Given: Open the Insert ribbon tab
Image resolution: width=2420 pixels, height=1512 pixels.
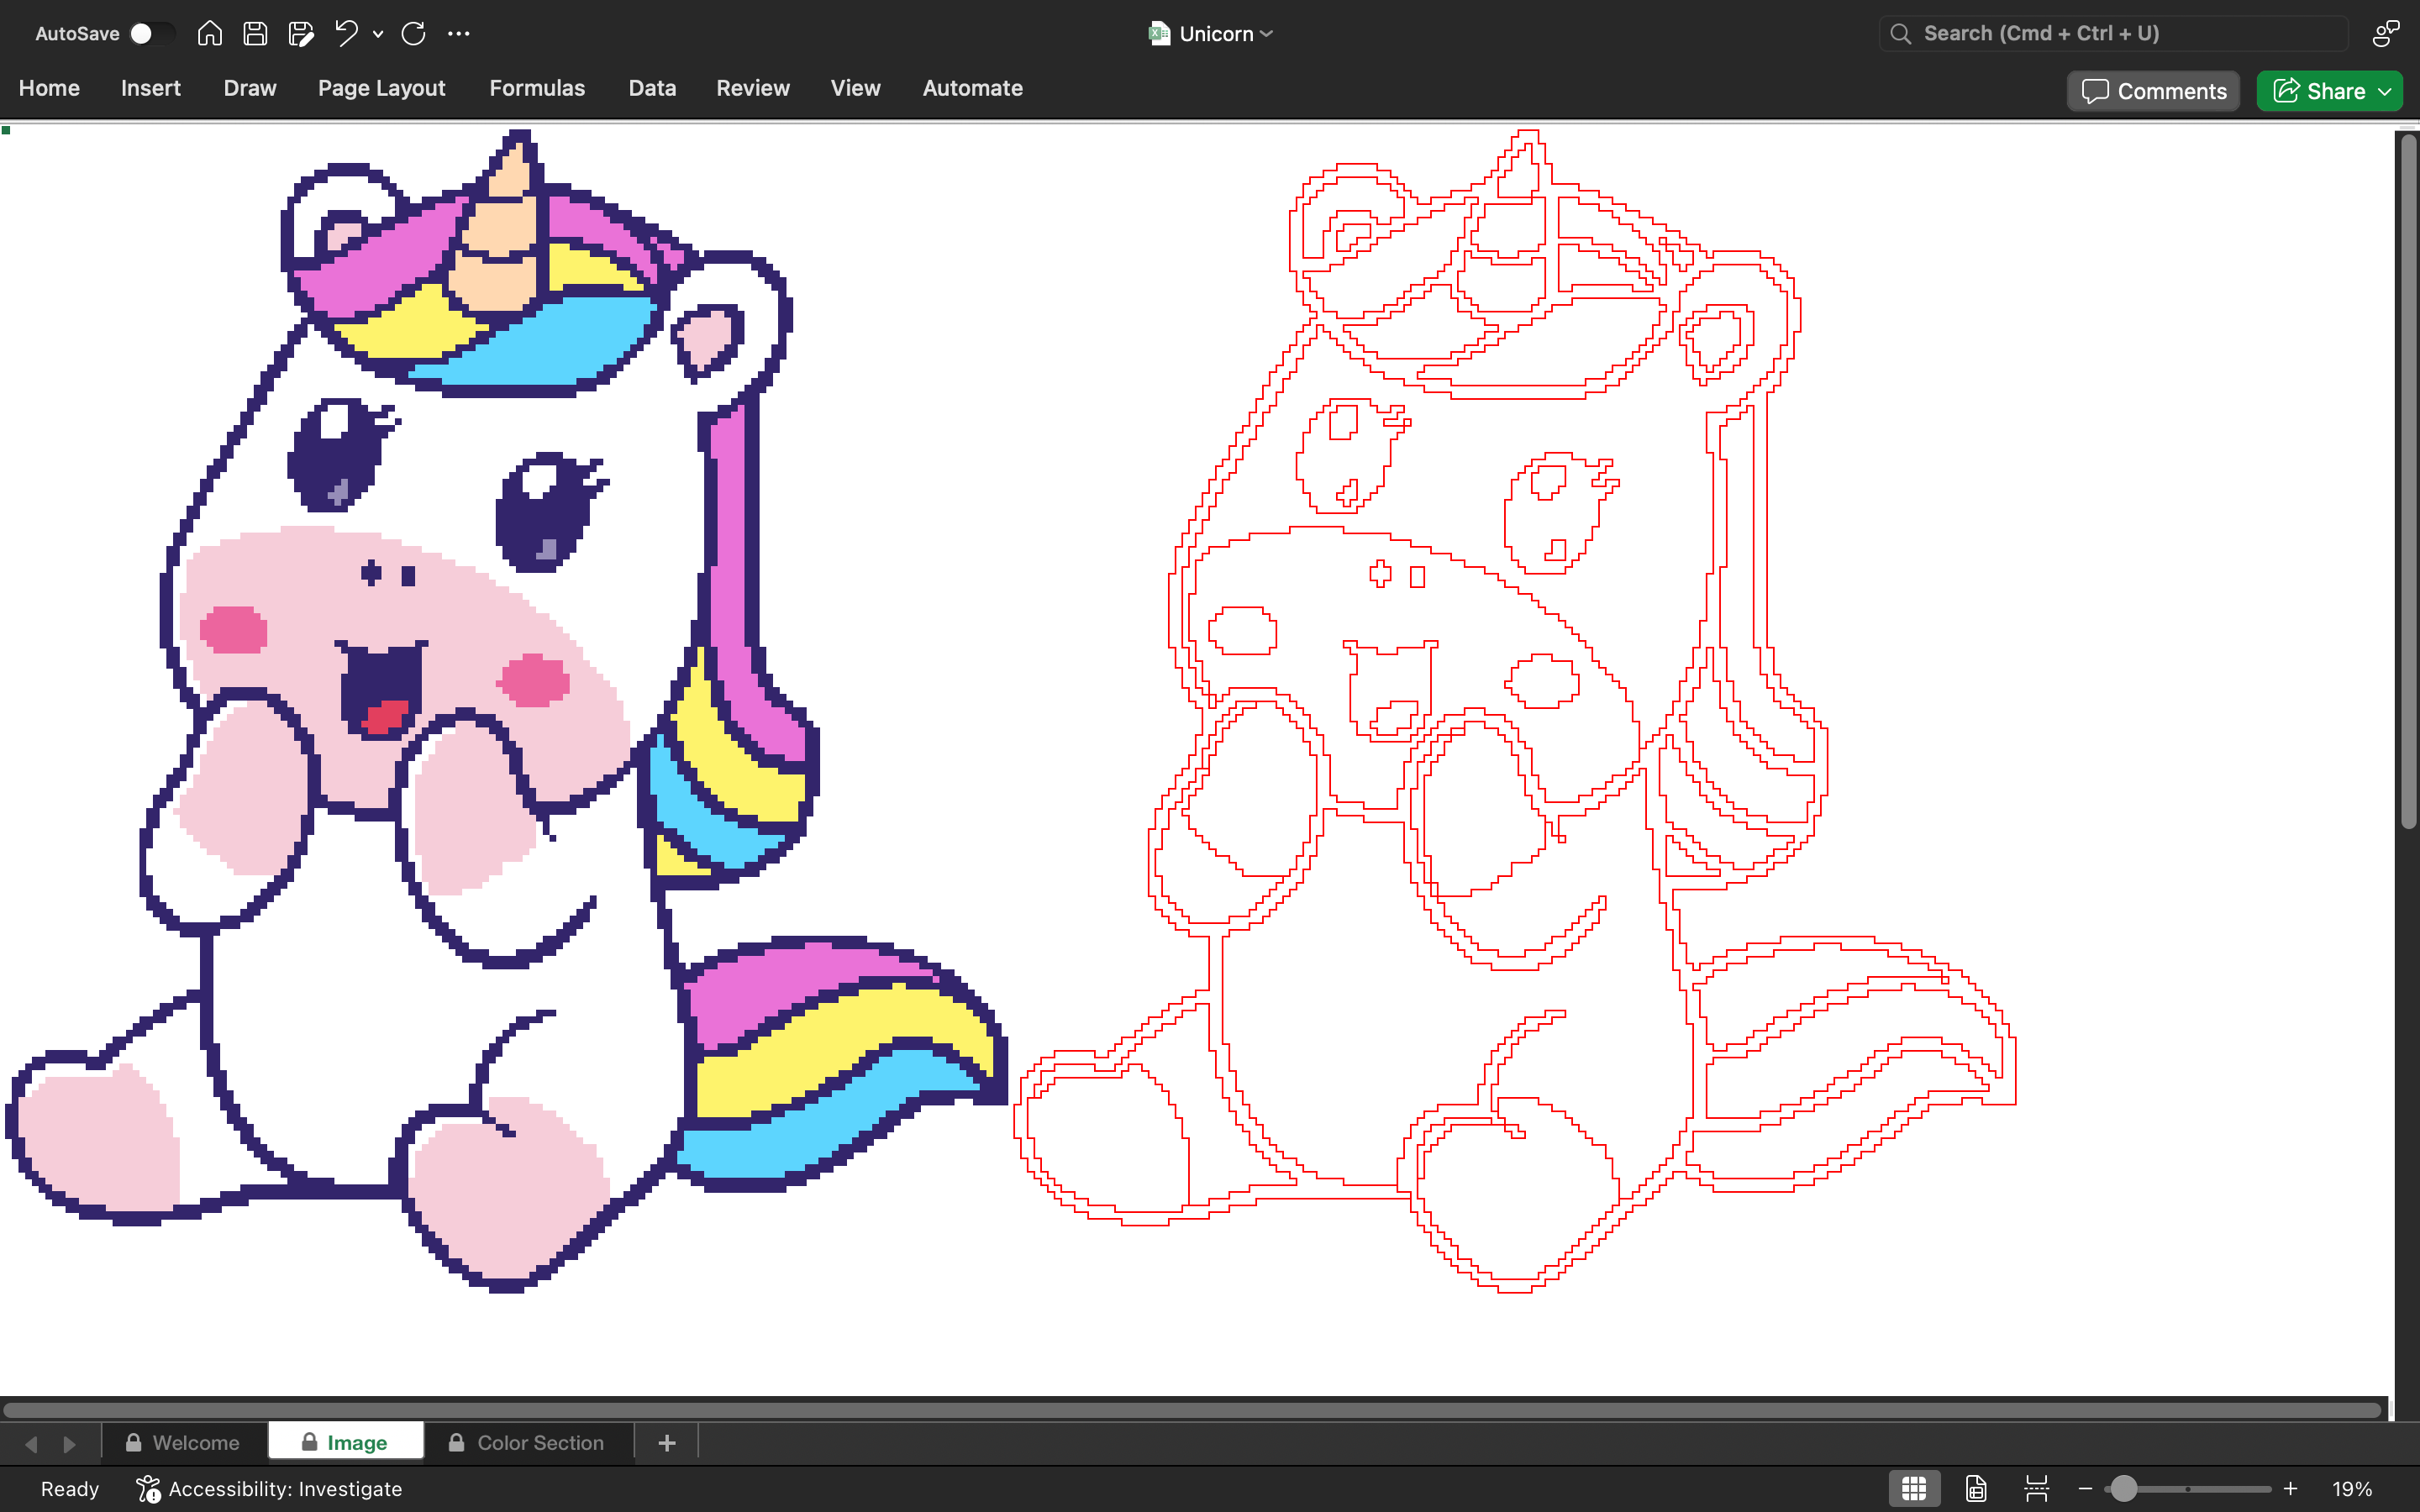Looking at the screenshot, I should [151, 88].
